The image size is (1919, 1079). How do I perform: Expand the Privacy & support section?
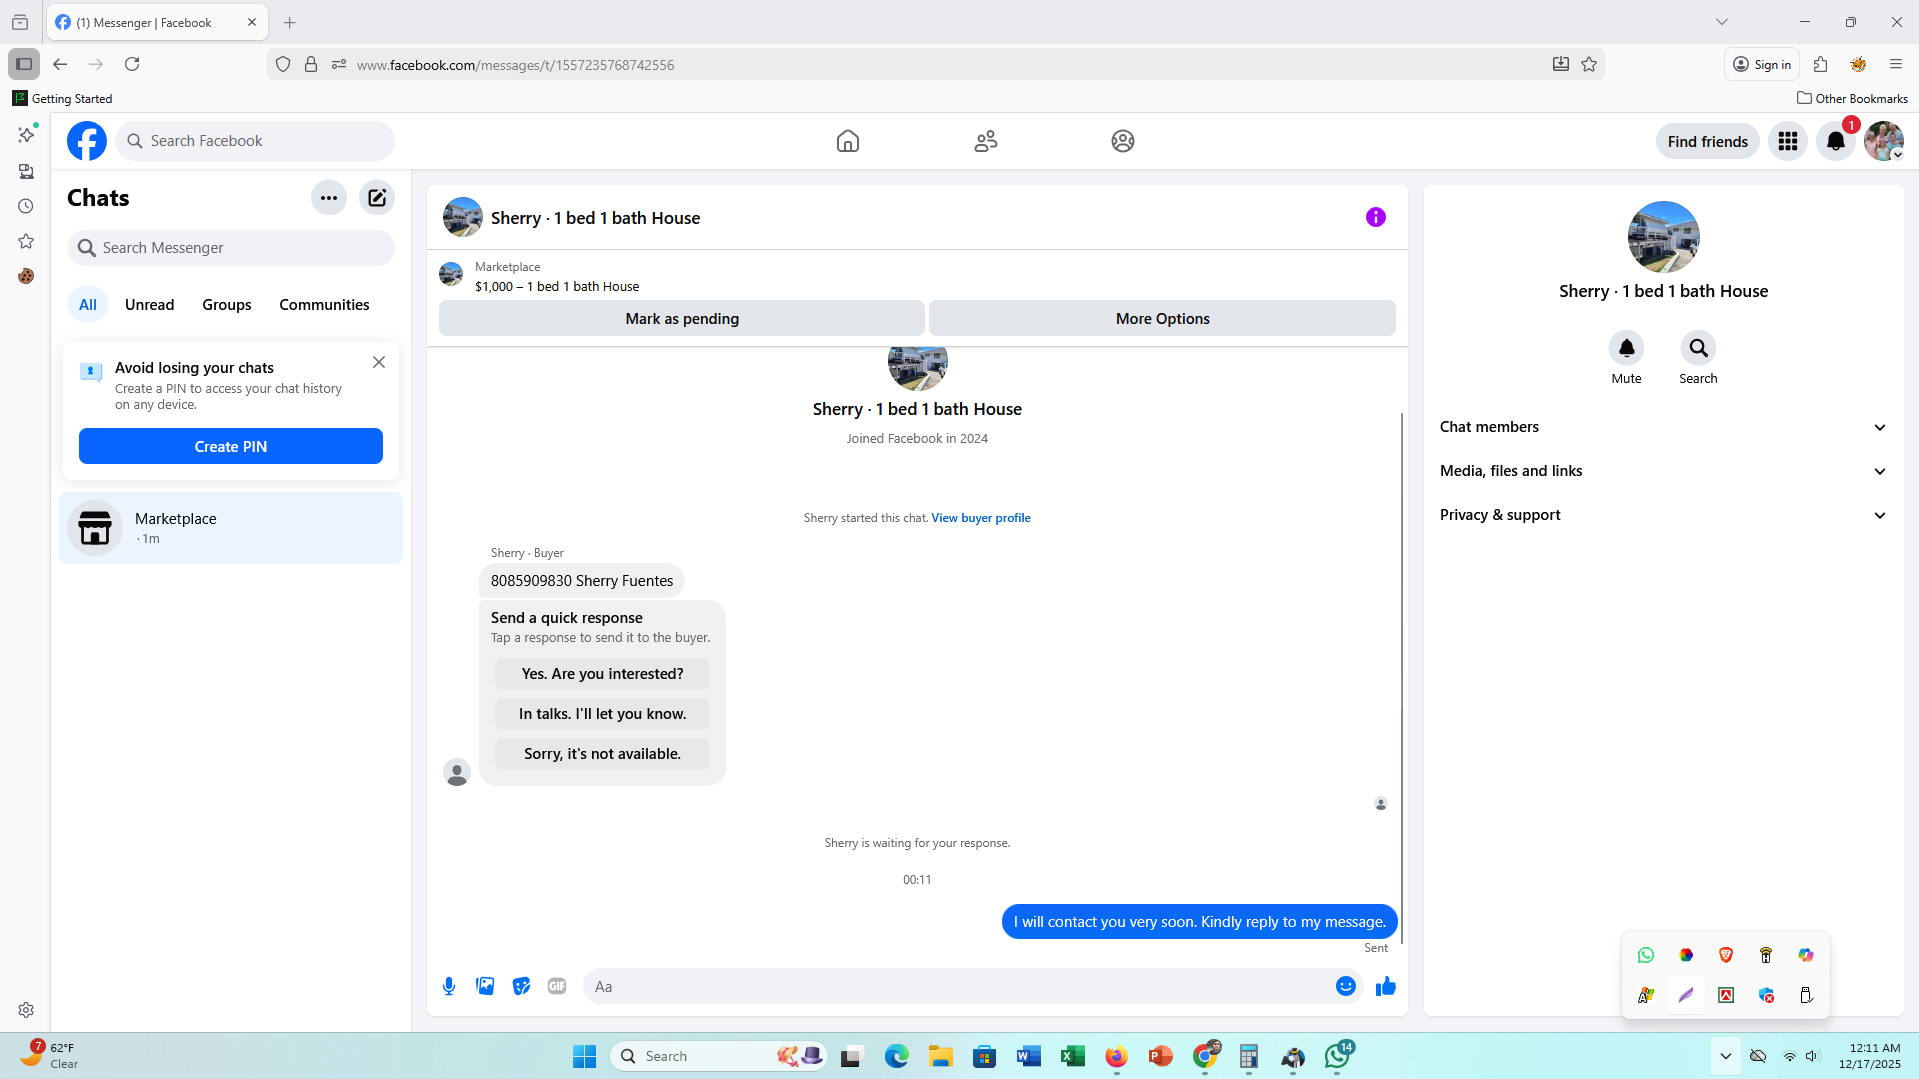tap(1663, 515)
